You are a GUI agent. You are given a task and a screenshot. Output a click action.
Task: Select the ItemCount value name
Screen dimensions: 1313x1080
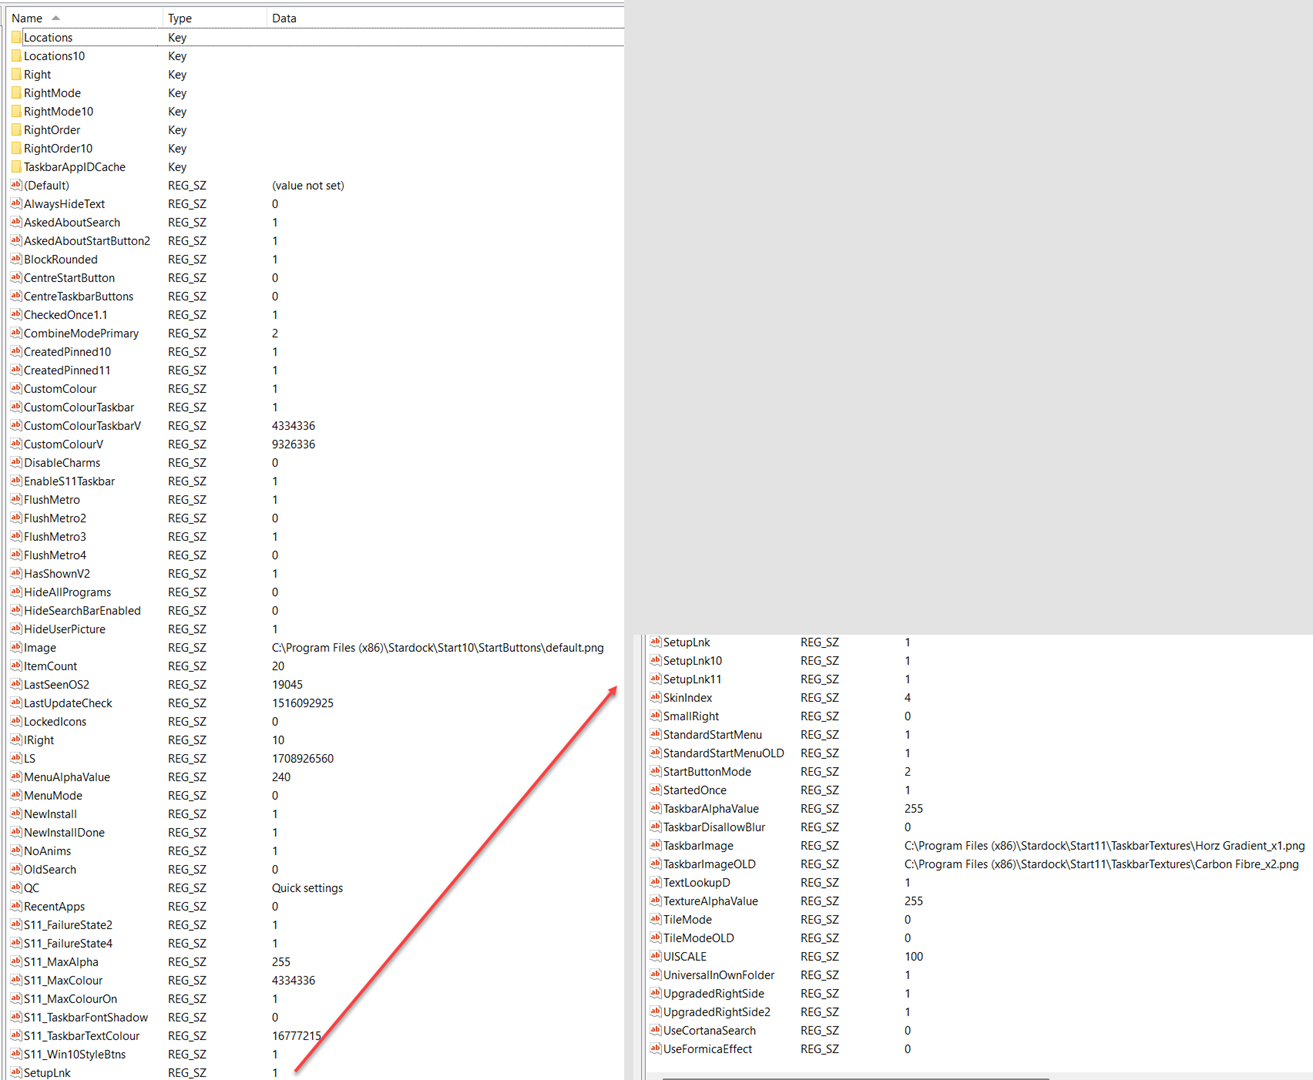[x=51, y=667]
